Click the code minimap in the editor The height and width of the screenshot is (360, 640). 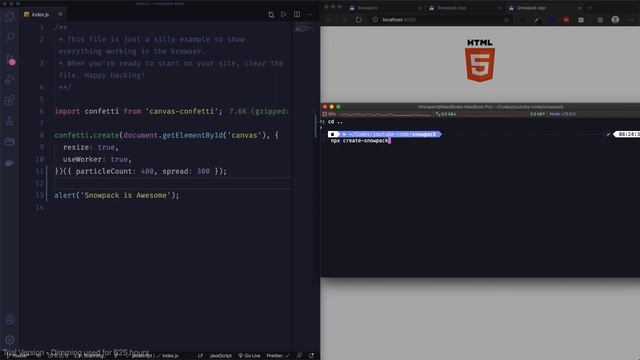303,28
